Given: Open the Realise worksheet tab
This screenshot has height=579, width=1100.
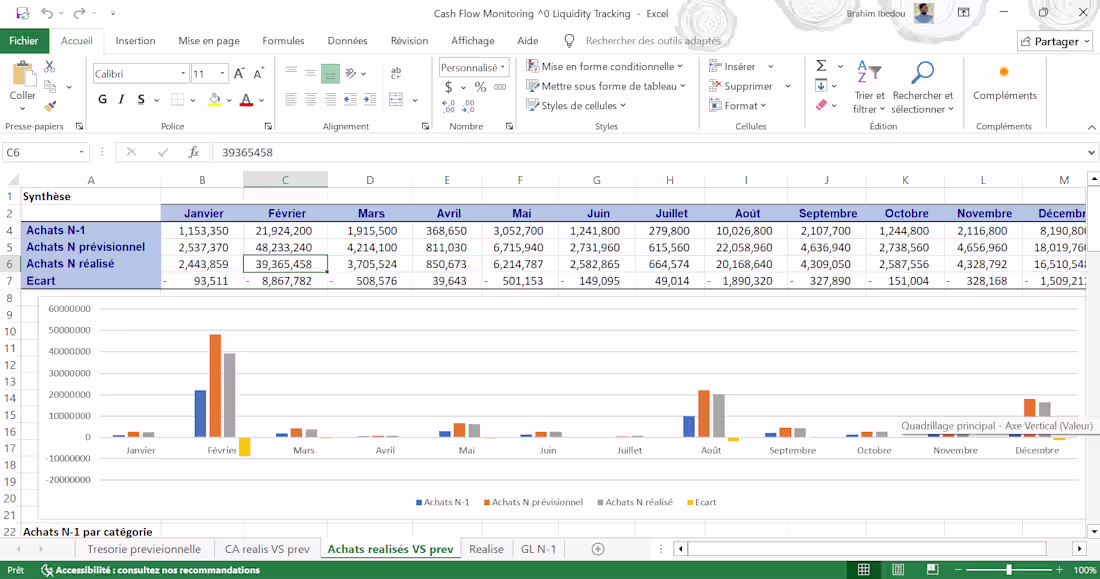Looking at the screenshot, I should point(487,548).
